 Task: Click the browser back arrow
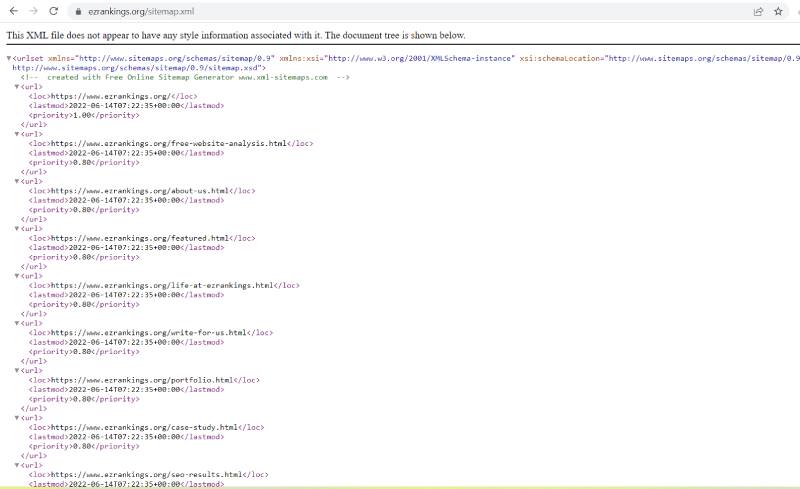click(x=11, y=11)
